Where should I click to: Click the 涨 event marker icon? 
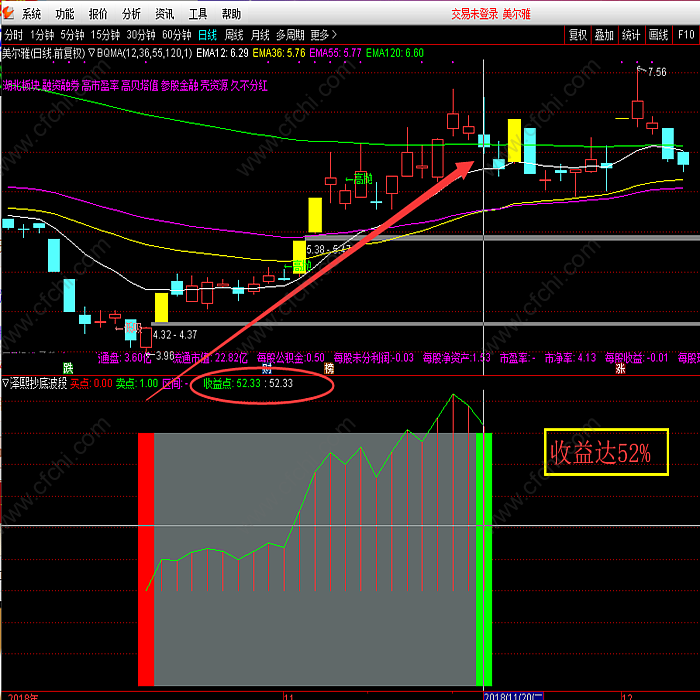click(621, 368)
